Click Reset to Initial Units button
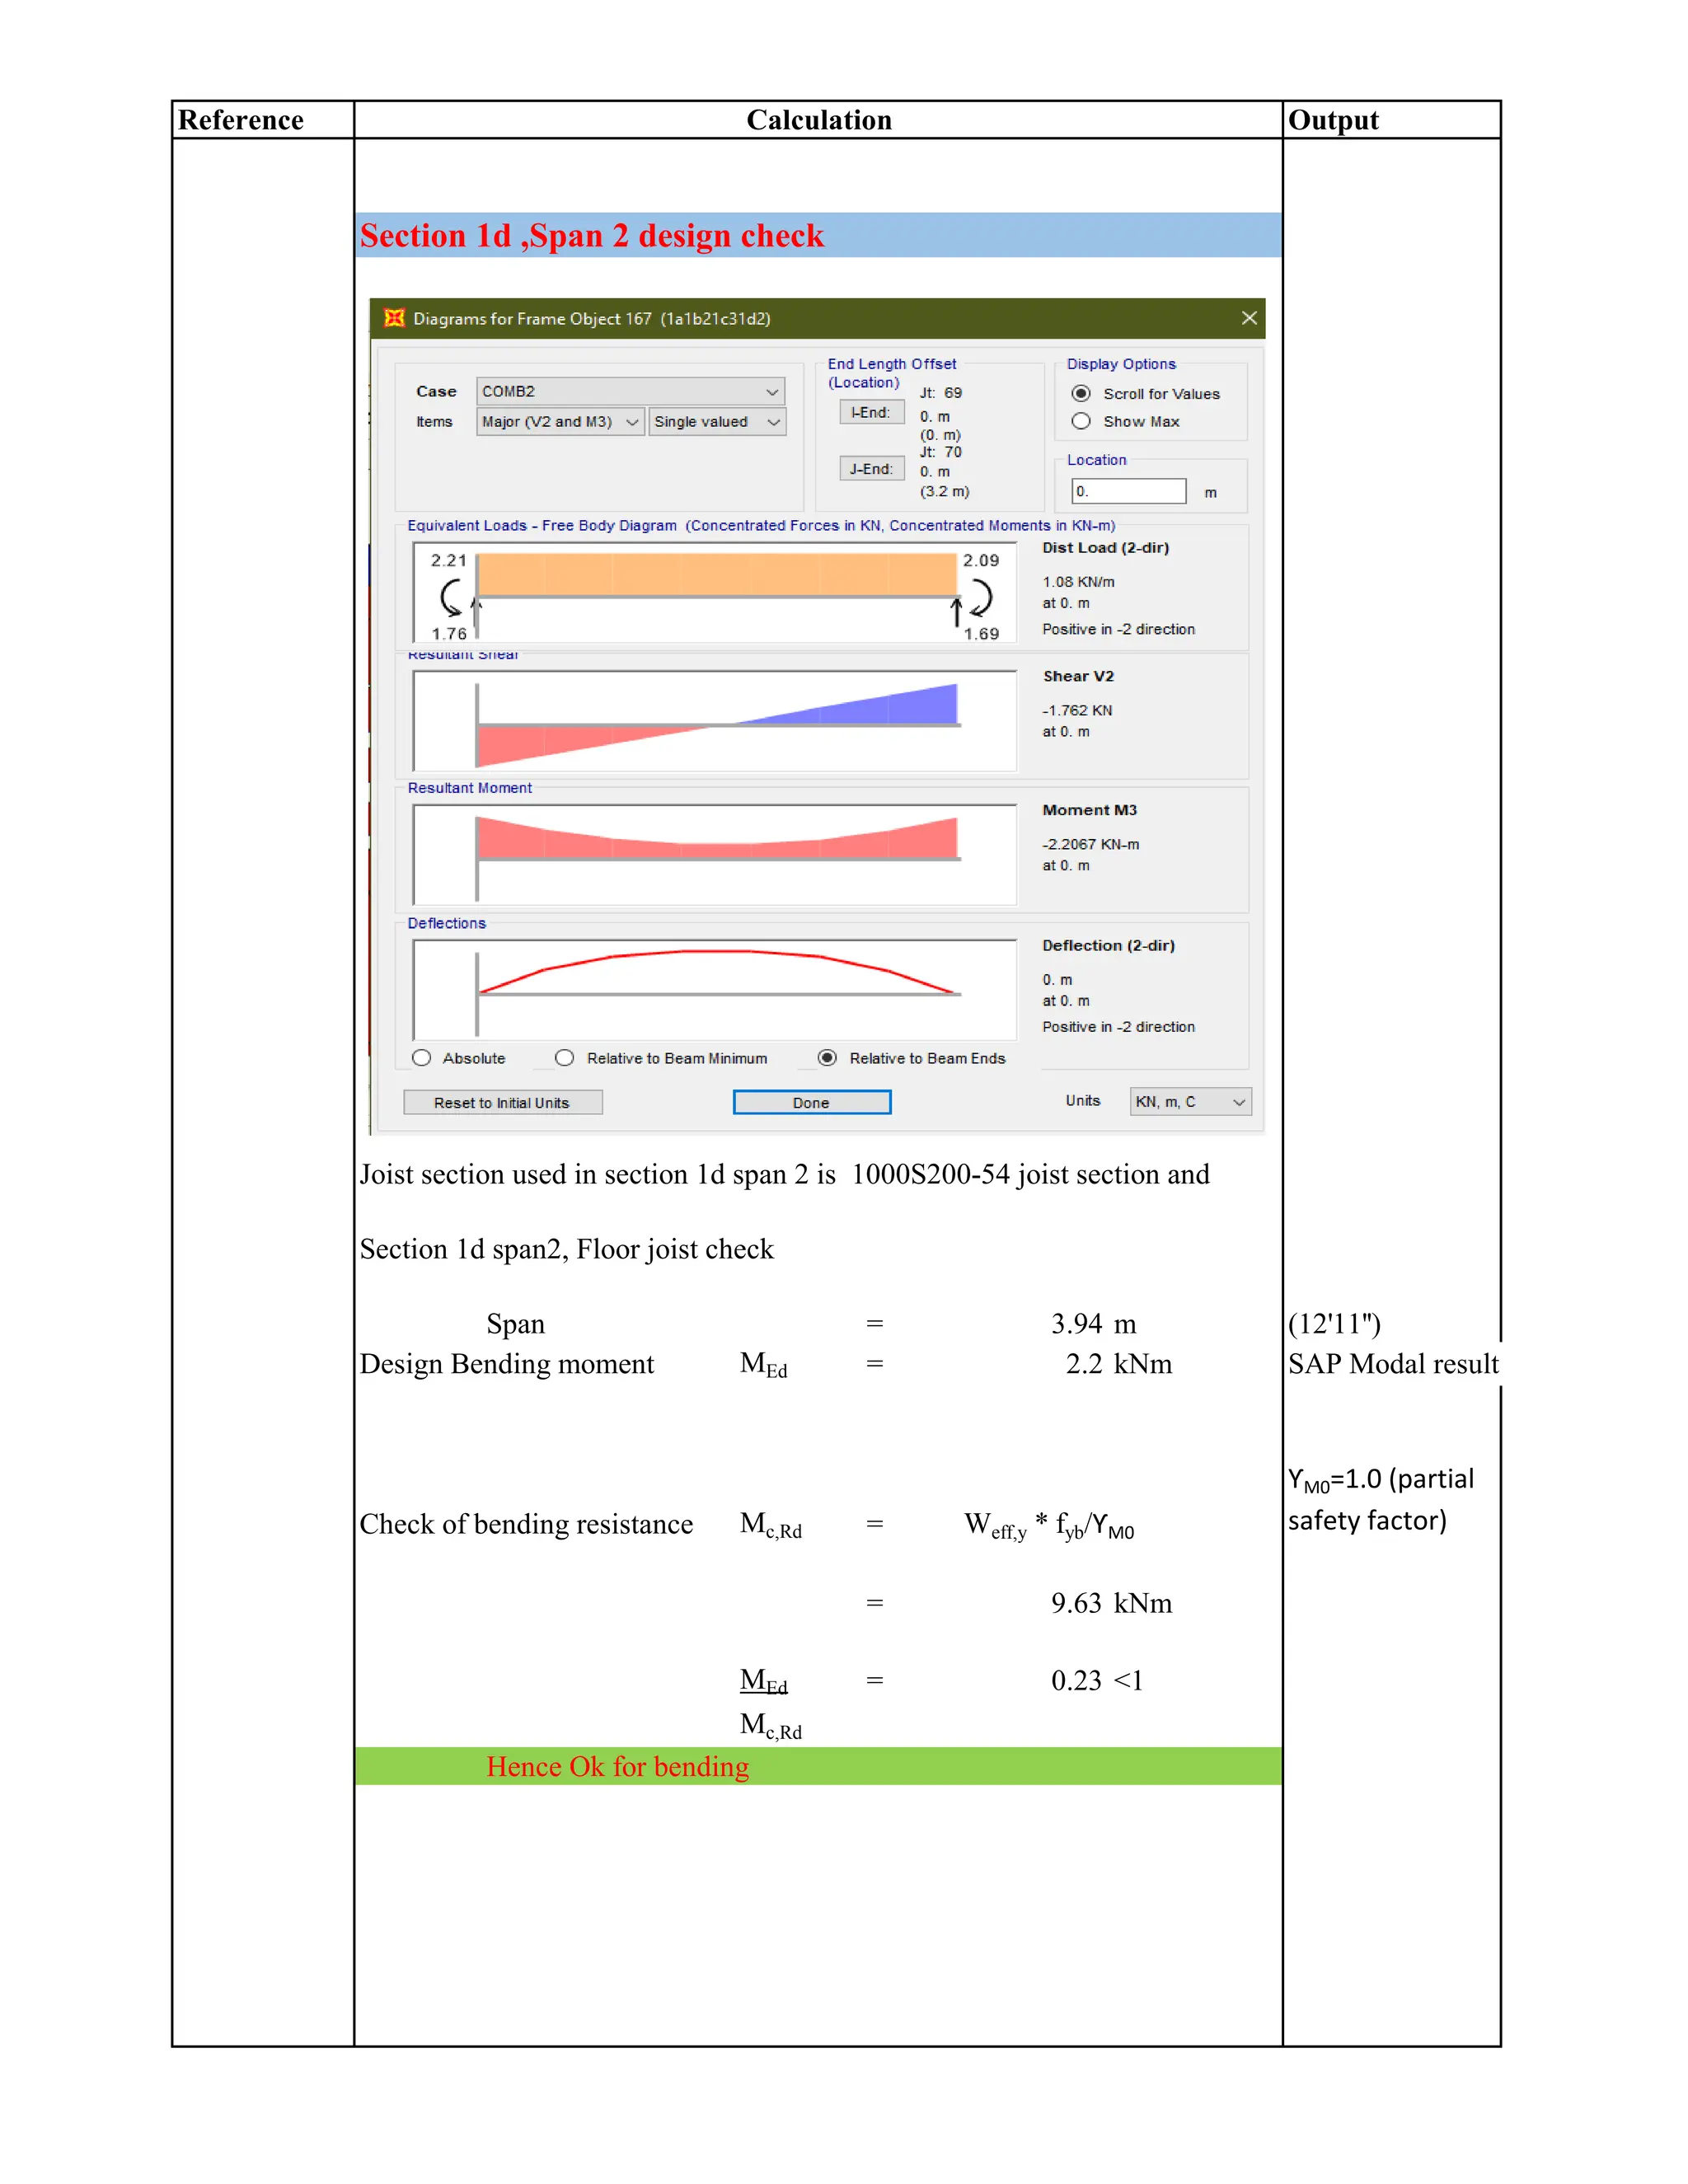 tap(502, 1103)
